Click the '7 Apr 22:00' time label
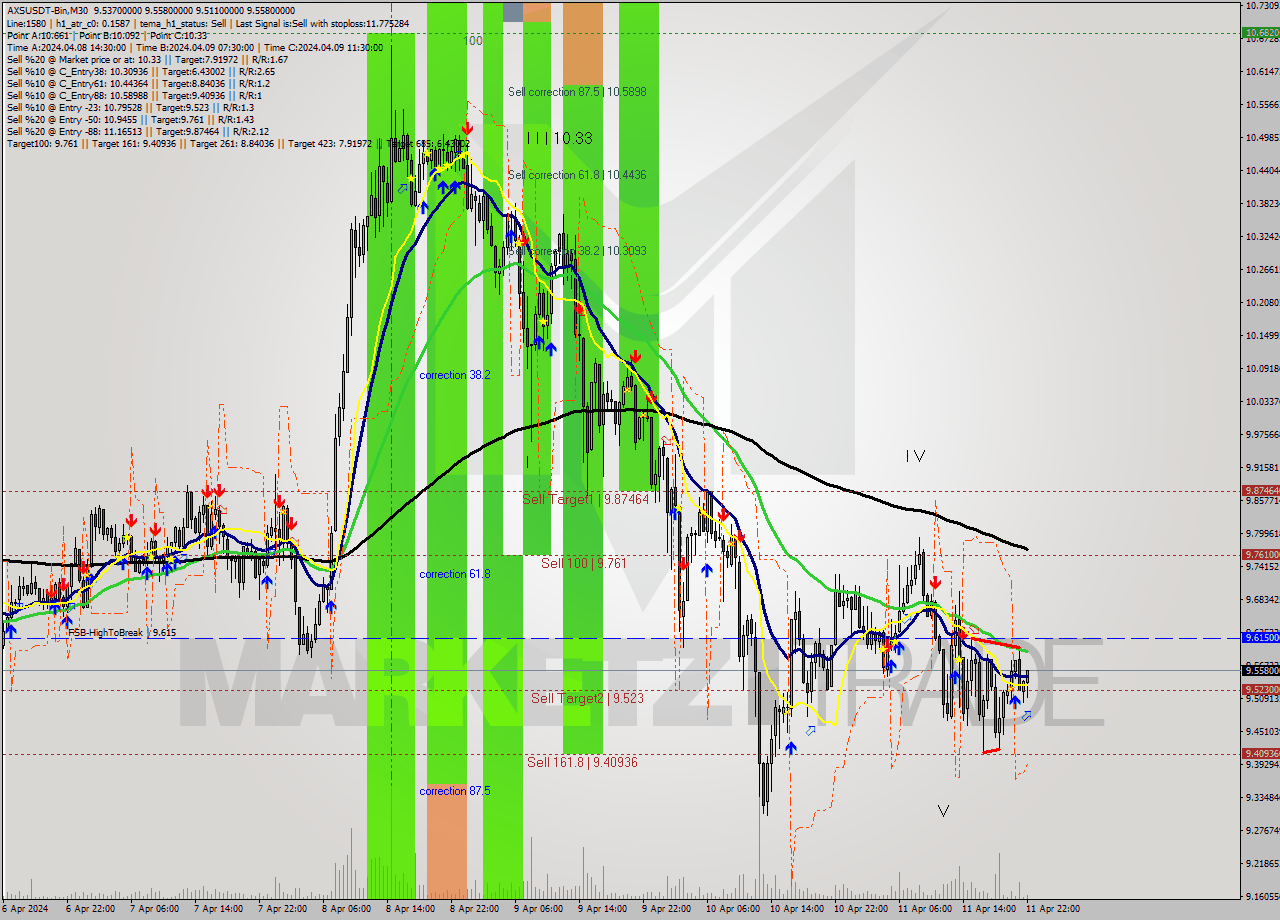This screenshot has width=1280, height=920. tap(282, 909)
